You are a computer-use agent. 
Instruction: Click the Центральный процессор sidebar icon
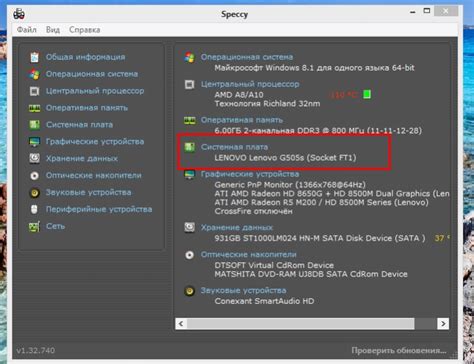34,91
